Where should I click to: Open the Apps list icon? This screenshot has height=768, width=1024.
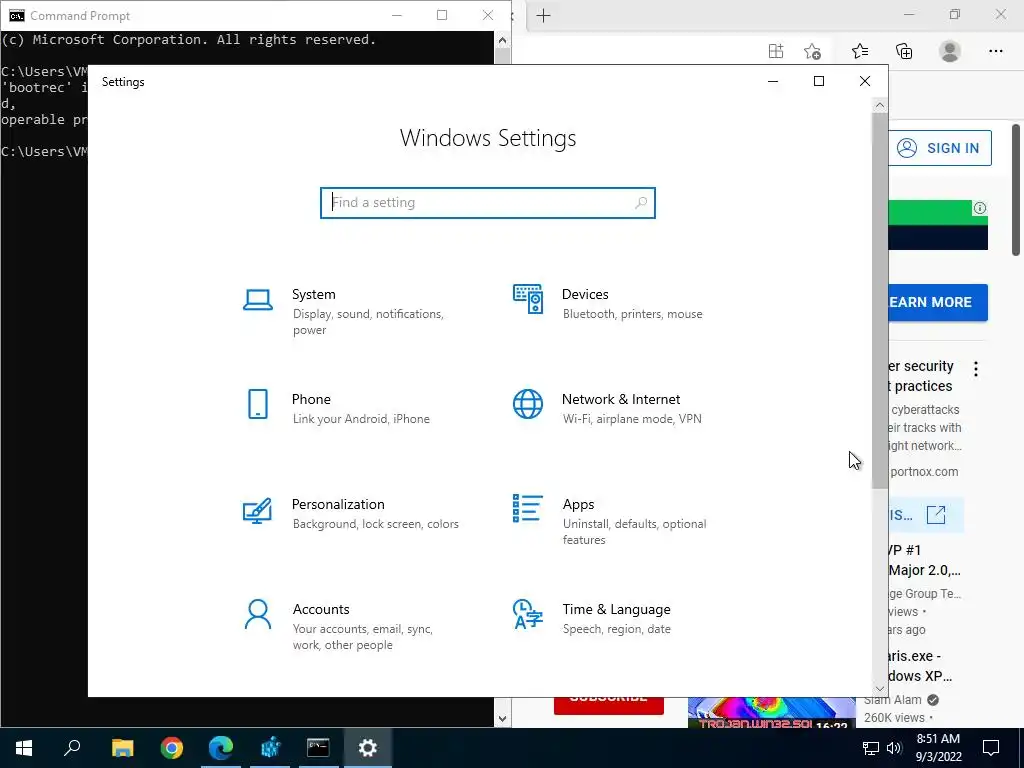click(528, 508)
